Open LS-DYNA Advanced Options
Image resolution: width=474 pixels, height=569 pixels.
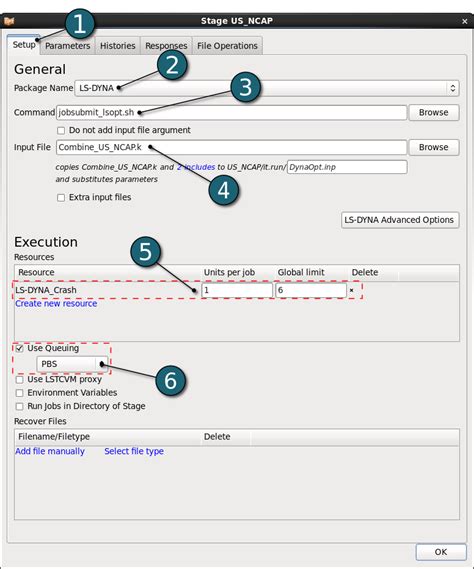400,220
